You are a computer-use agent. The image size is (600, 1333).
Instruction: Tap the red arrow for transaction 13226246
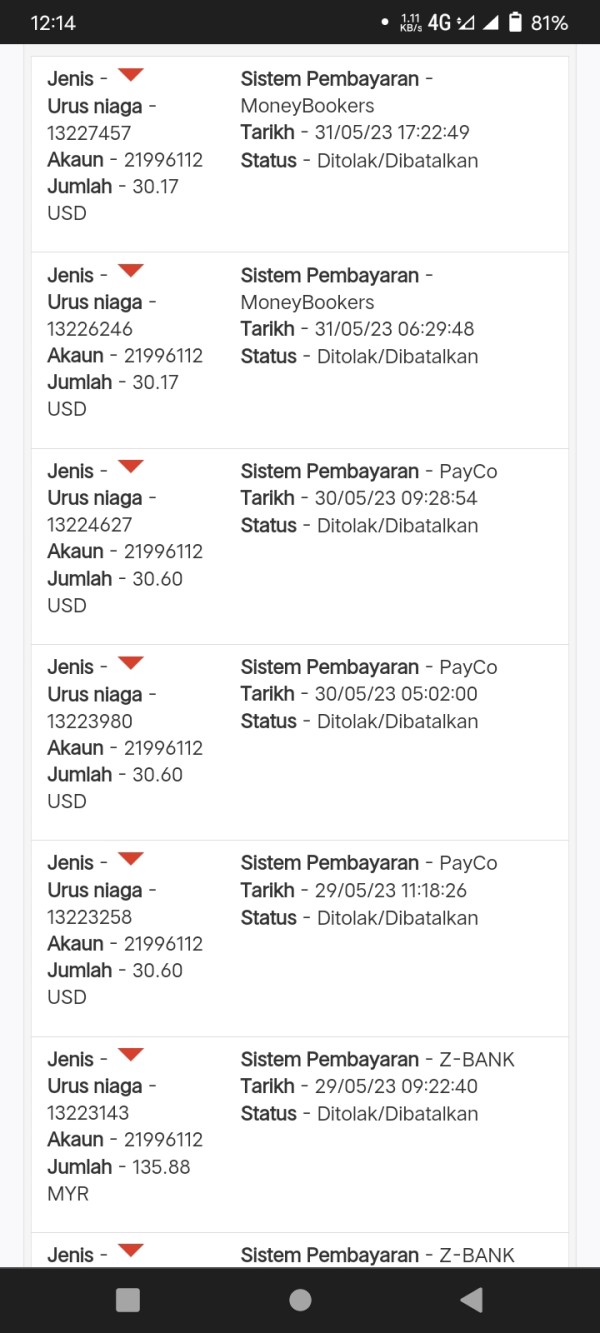point(130,271)
